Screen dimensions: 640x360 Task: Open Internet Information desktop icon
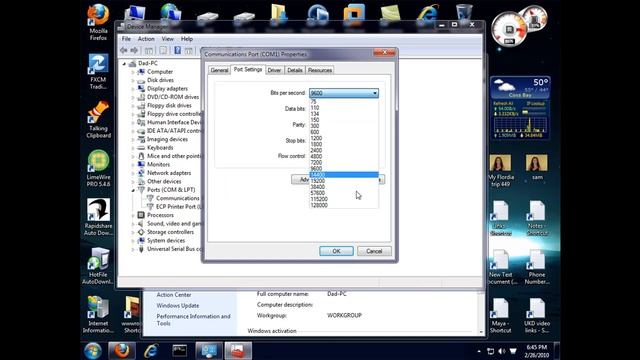coord(98,314)
